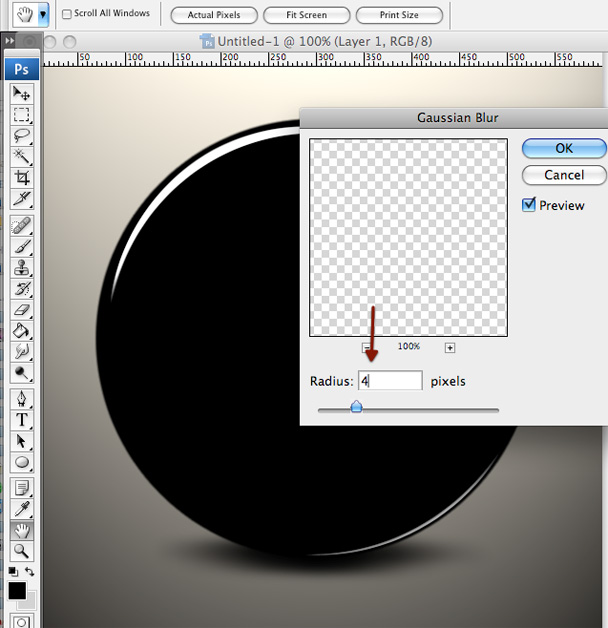This screenshot has width=608, height=628.
Task: Select the Slice tool
Action: click(x=21, y=198)
